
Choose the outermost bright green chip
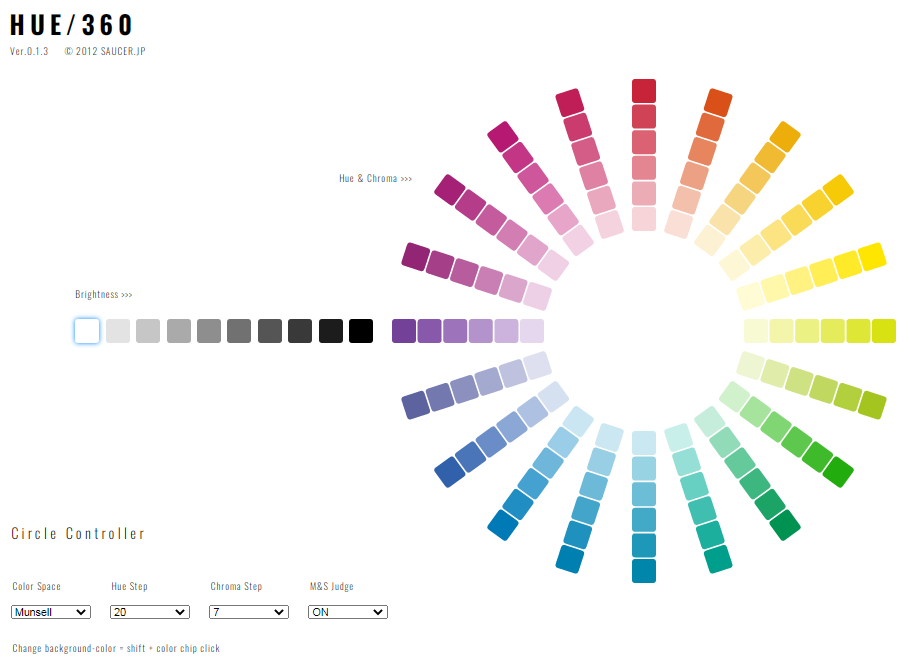tap(838, 472)
